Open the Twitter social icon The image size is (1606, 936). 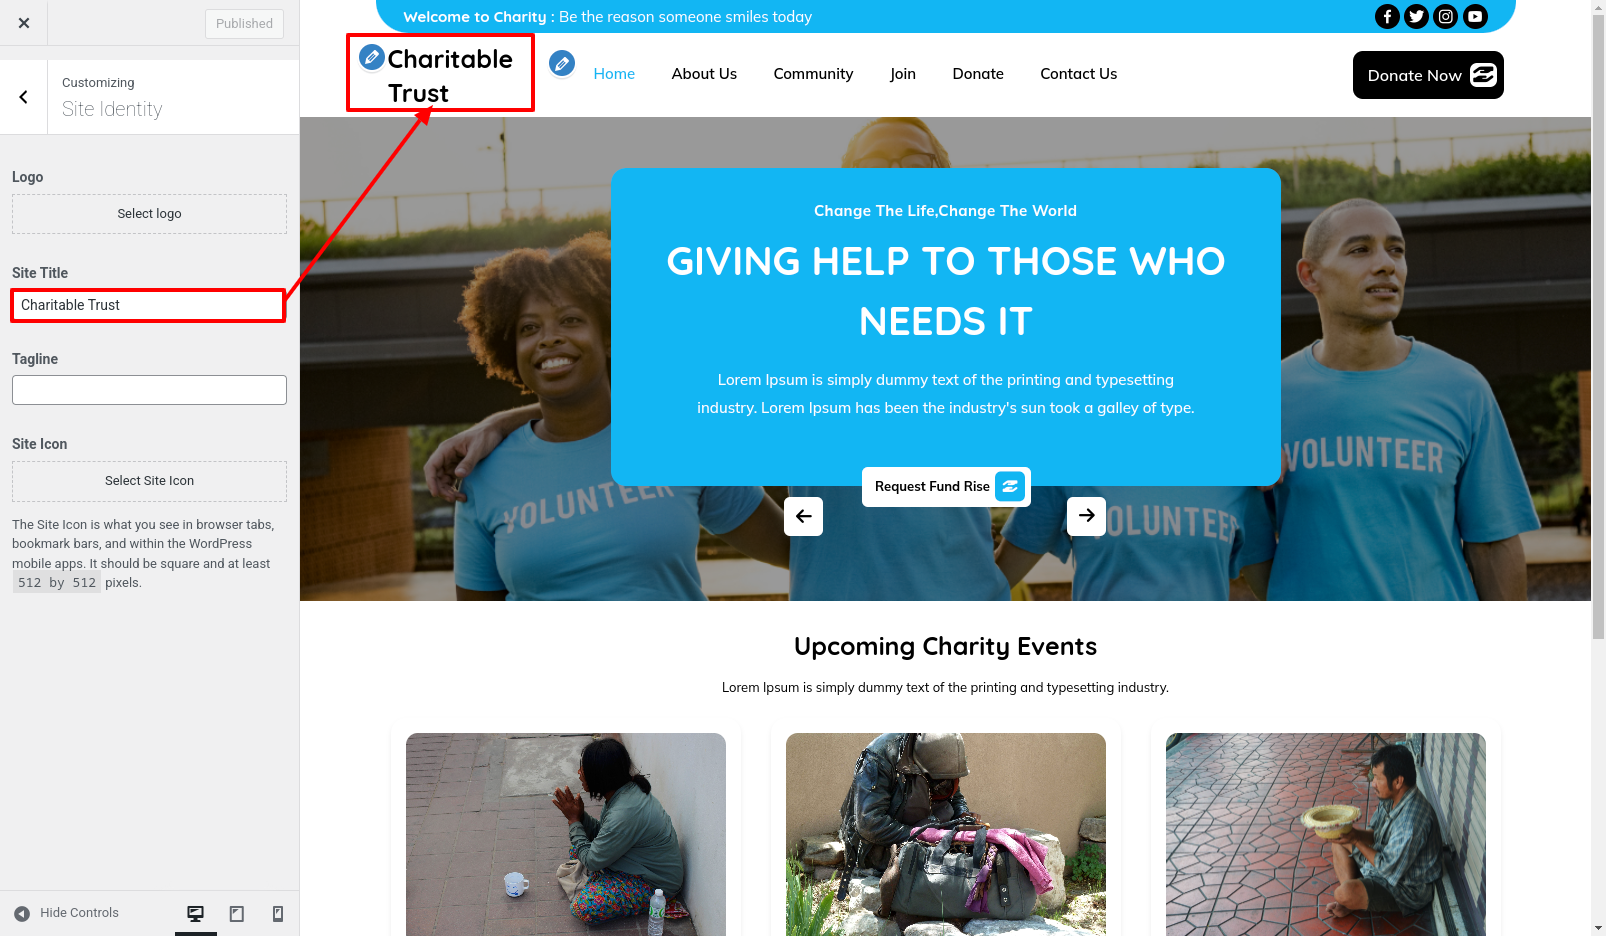[1416, 16]
